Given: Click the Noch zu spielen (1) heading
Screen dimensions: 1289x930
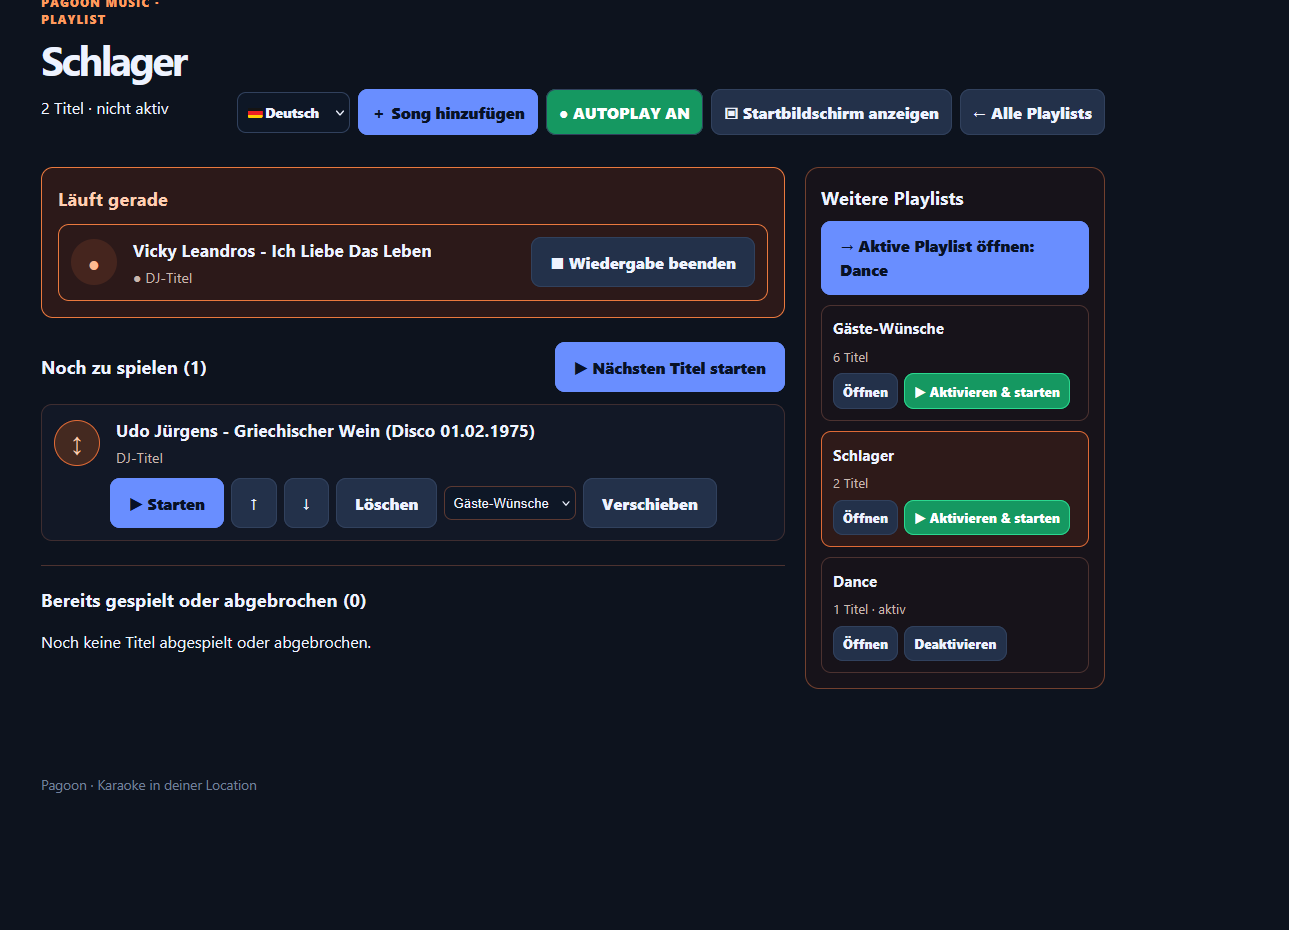Looking at the screenshot, I should [x=124, y=368].
